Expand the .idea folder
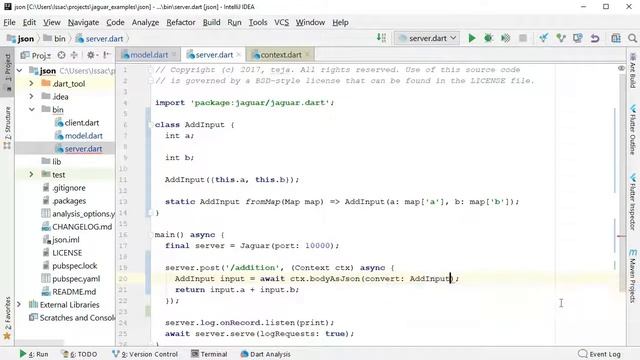This screenshot has height=360, width=640. pos(31,96)
